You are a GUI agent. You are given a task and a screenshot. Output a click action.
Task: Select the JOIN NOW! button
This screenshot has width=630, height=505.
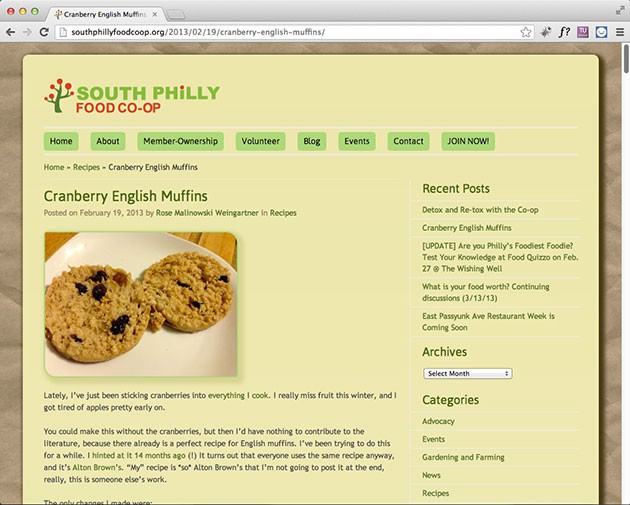tap(468, 141)
